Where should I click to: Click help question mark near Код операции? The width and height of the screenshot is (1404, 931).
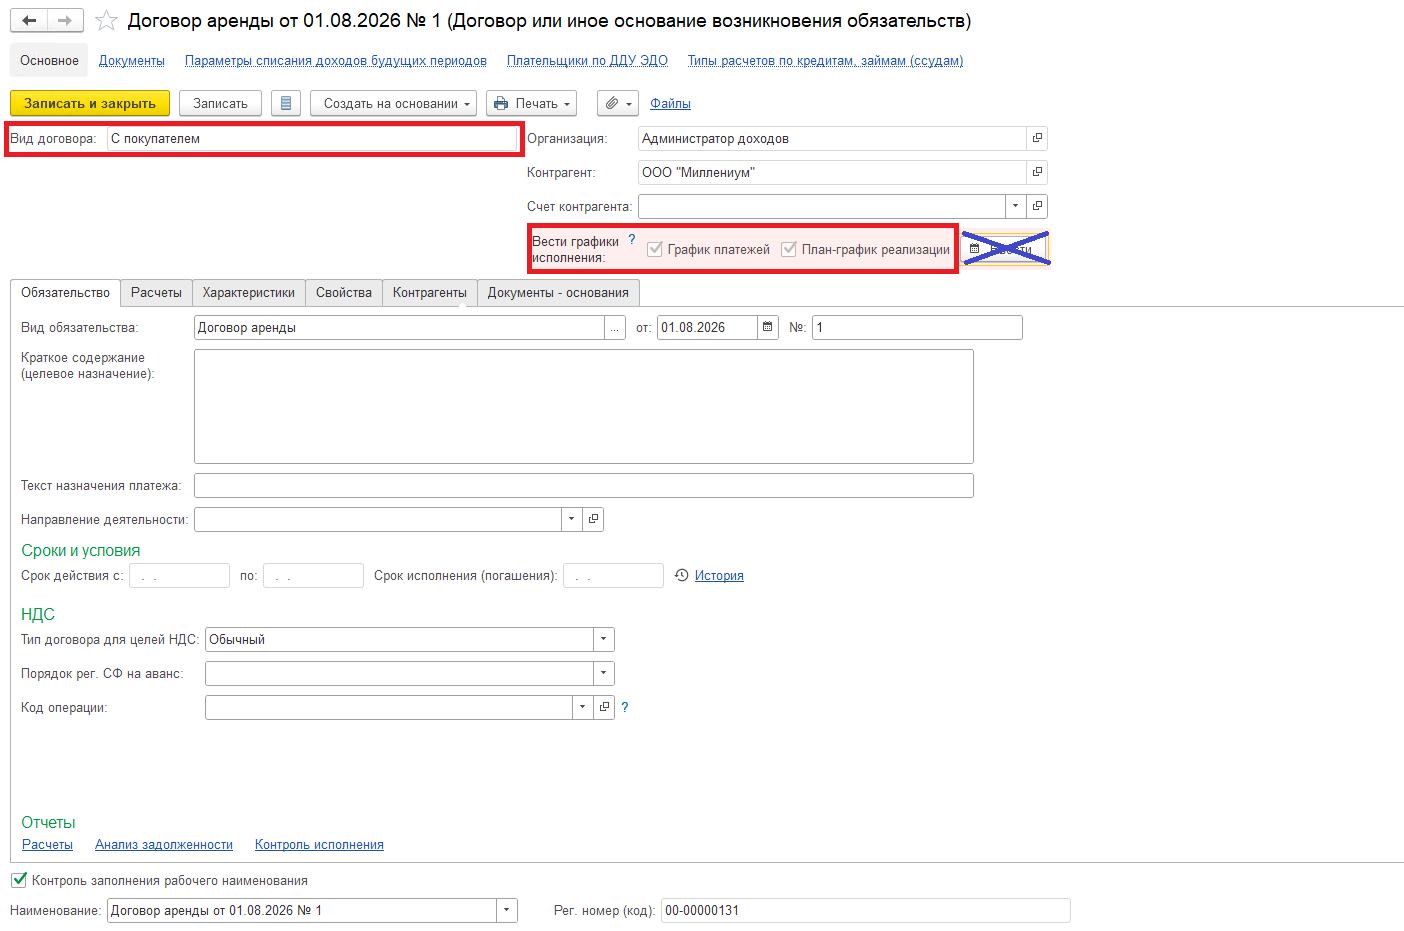(625, 707)
